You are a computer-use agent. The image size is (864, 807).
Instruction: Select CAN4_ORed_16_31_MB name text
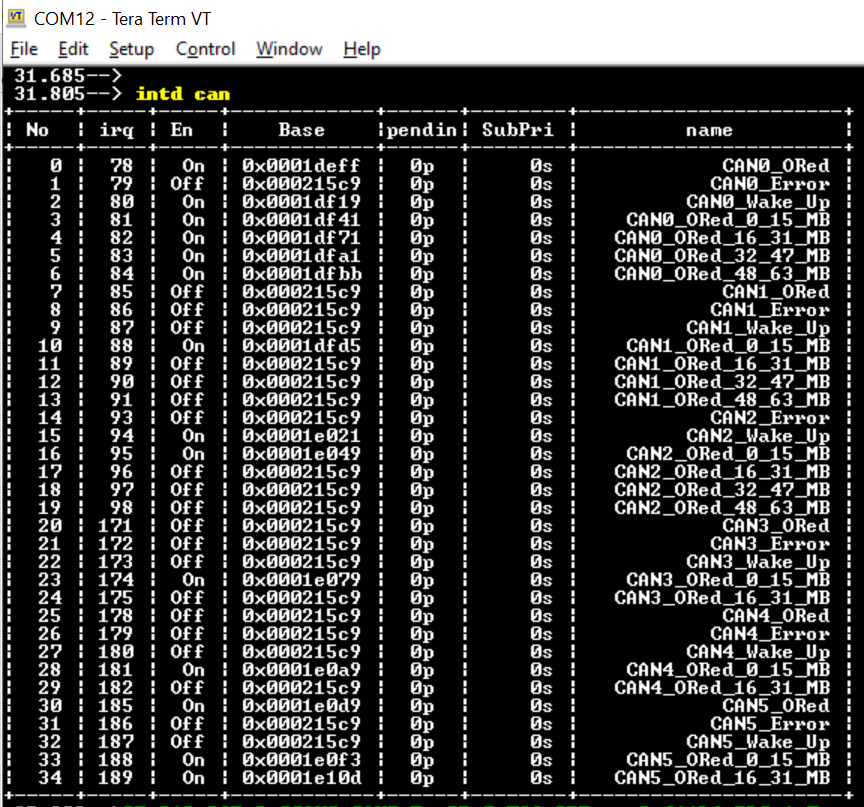[x=722, y=687]
